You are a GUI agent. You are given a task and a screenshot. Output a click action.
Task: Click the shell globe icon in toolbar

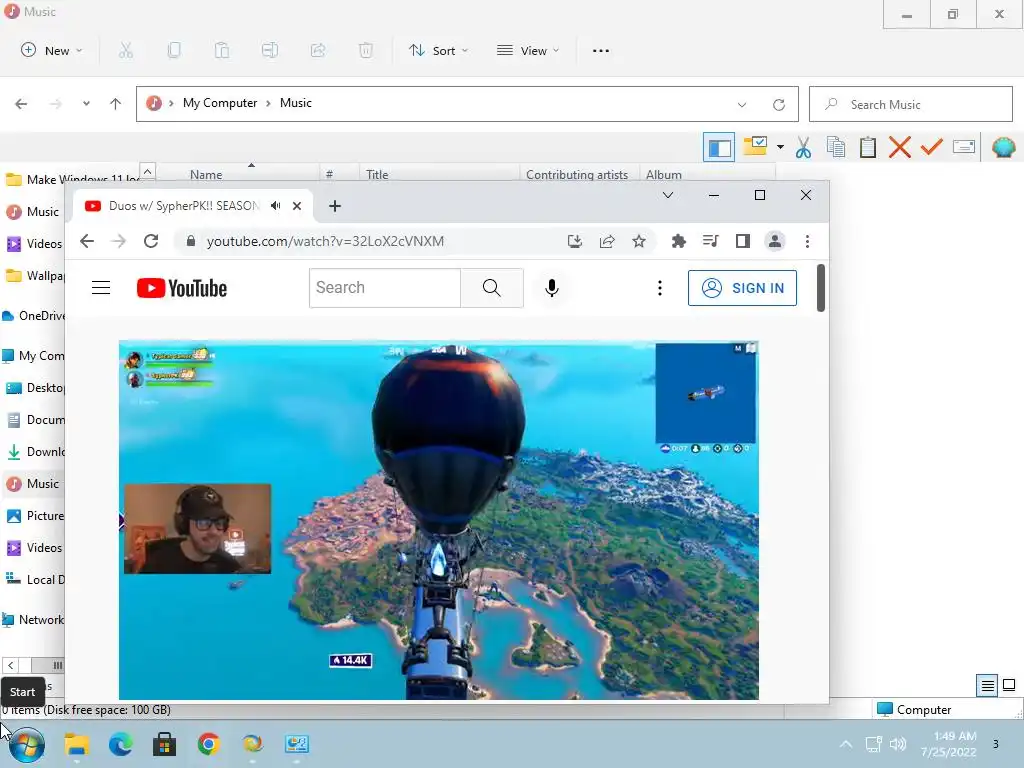[1003, 148]
